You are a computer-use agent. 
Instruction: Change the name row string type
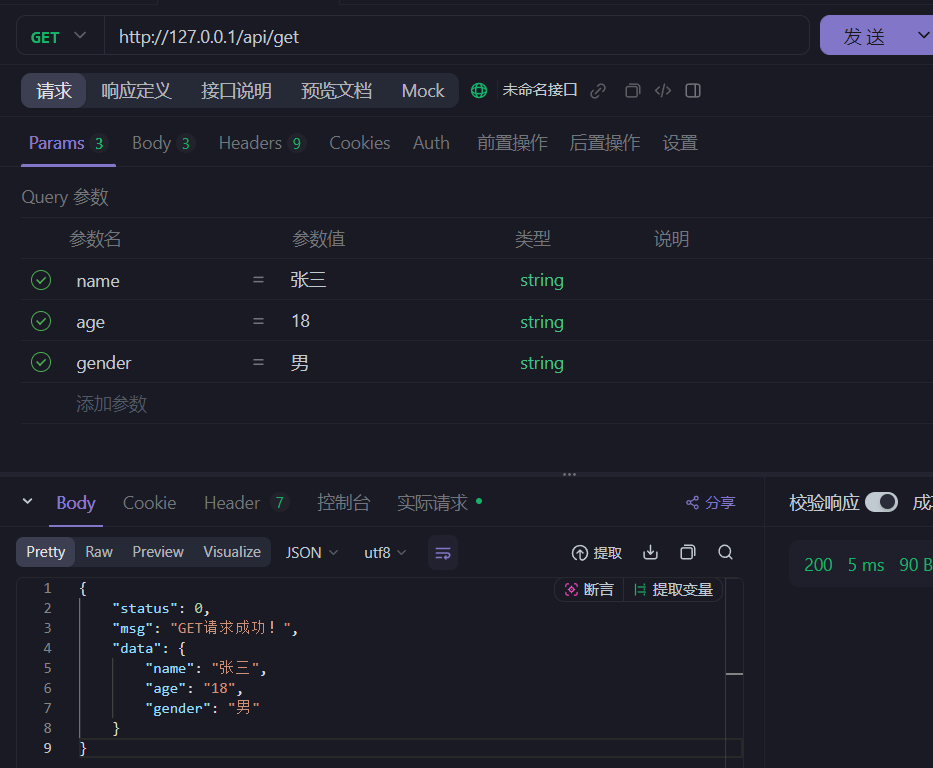pos(541,280)
